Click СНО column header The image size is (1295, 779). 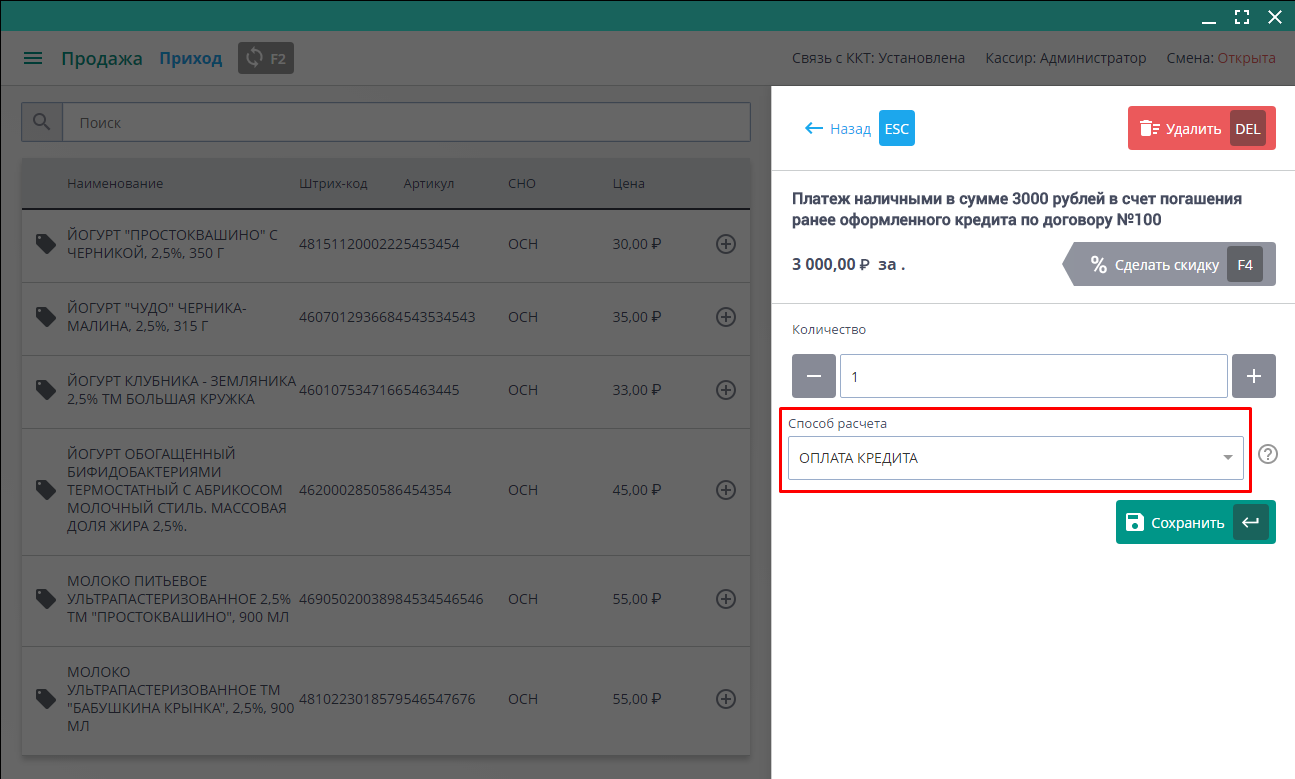tap(522, 183)
